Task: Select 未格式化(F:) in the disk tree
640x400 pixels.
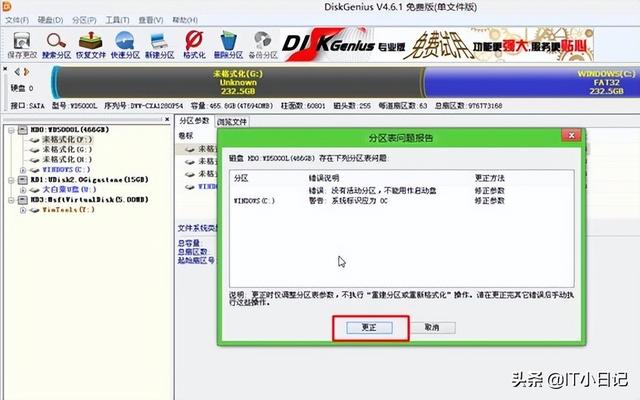Action: [x=68, y=140]
